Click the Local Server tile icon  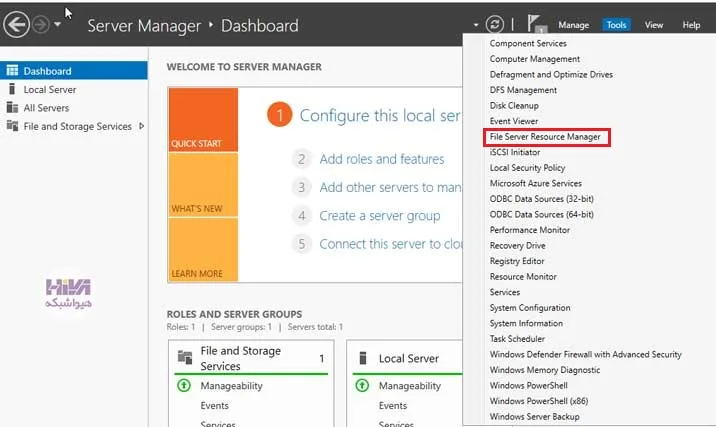[363, 358]
